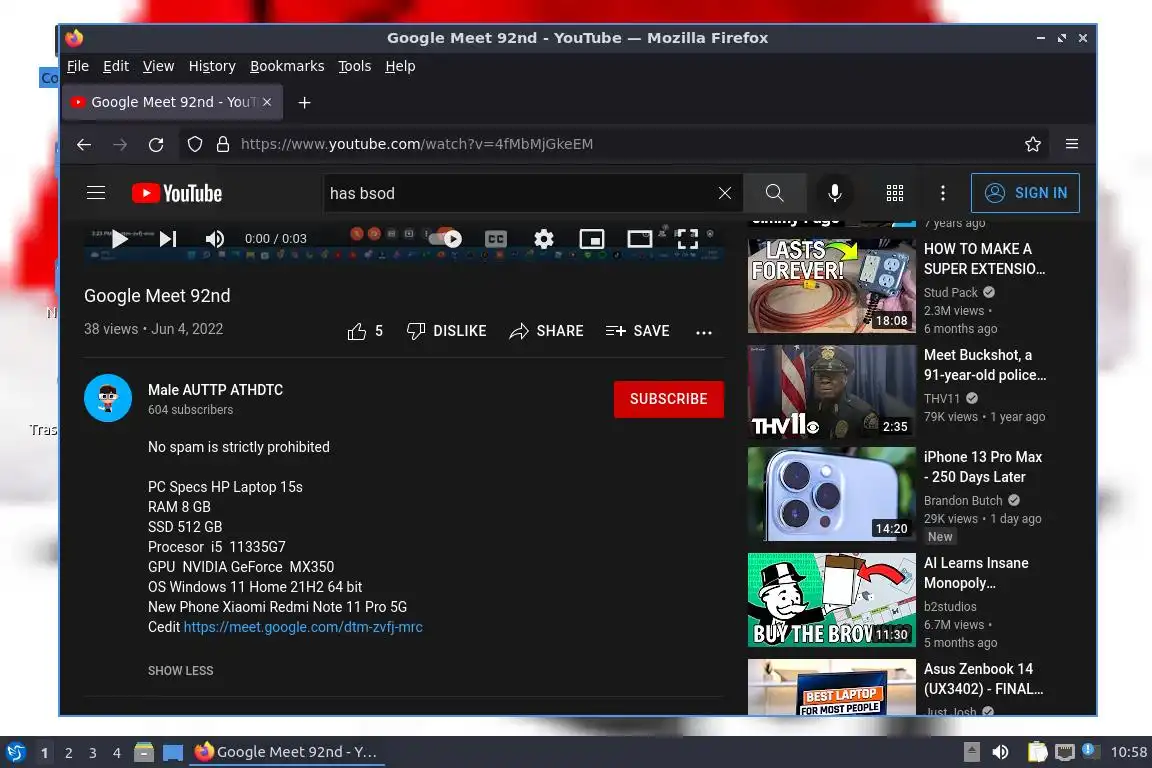Switch to workspace 2 on taskbar
Viewport: 1152px width, 768px height.
tap(68, 753)
